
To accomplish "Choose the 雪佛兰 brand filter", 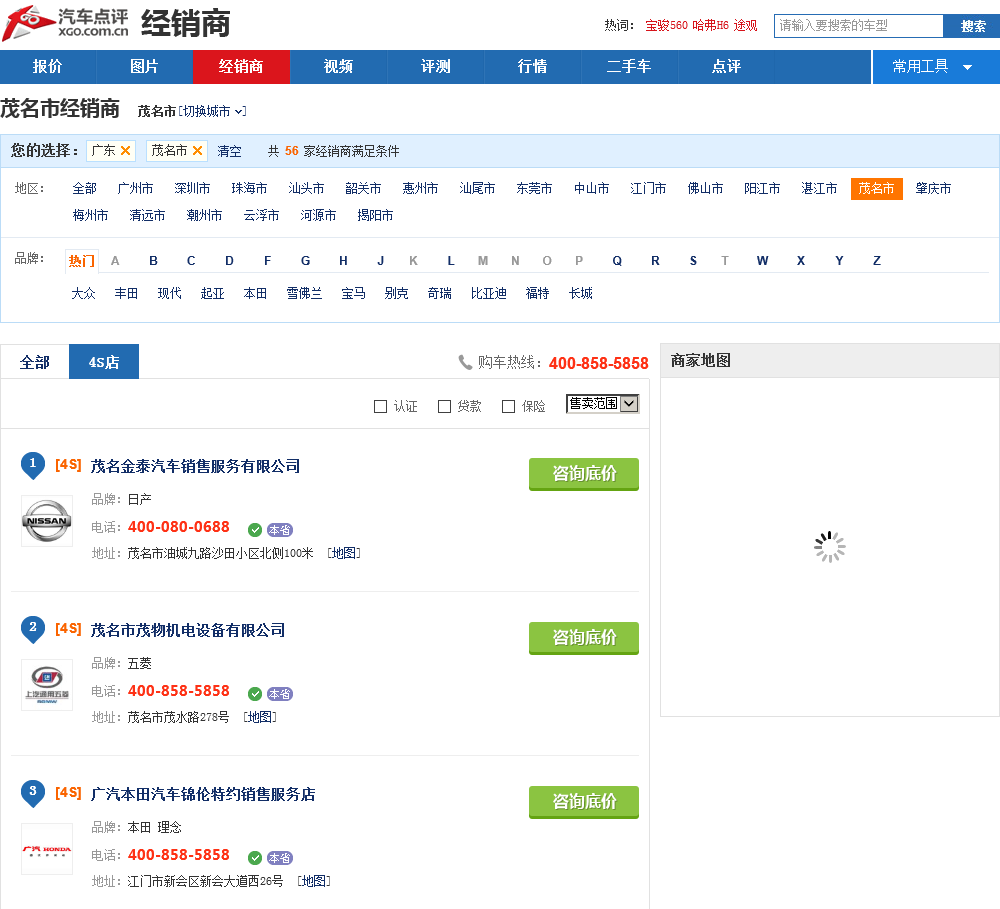I will pos(304,293).
